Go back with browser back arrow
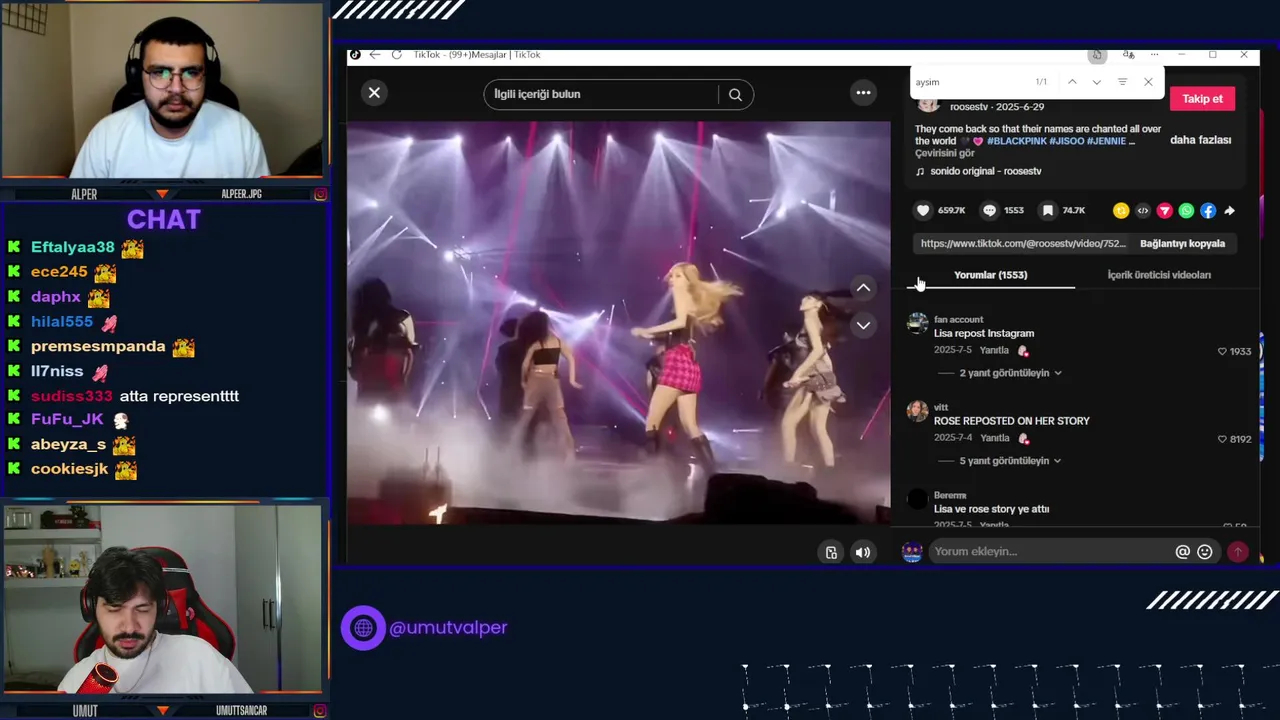 [x=374, y=55]
